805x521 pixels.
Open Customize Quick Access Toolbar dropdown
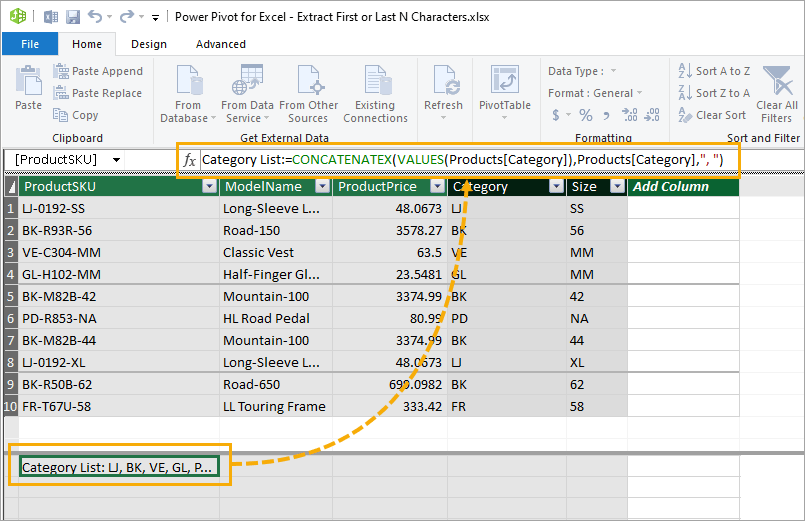pyautogui.click(x=155, y=18)
